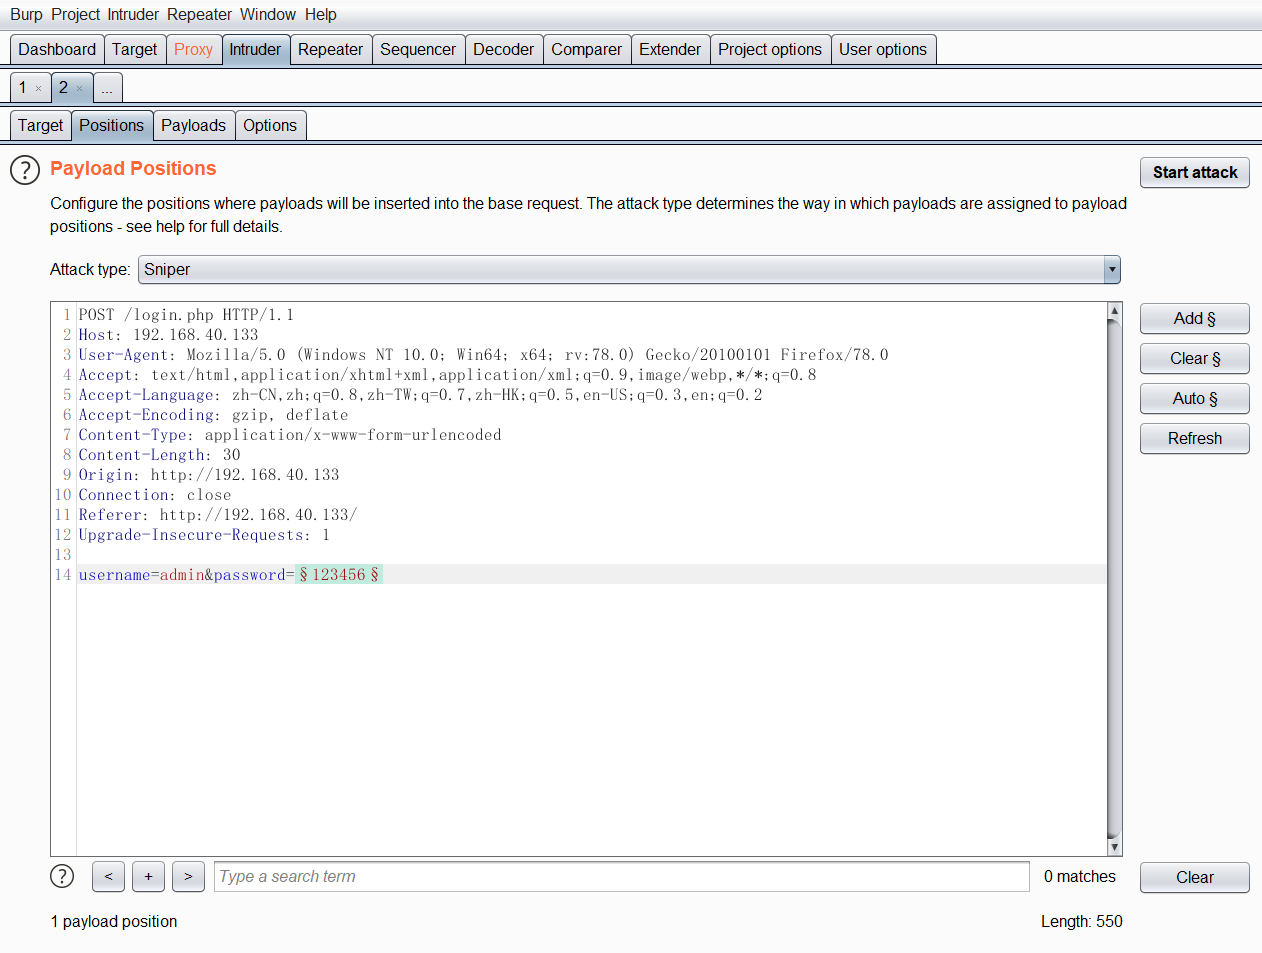
Task: Open the Attack type dropdown arrow
Action: click(1112, 269)
